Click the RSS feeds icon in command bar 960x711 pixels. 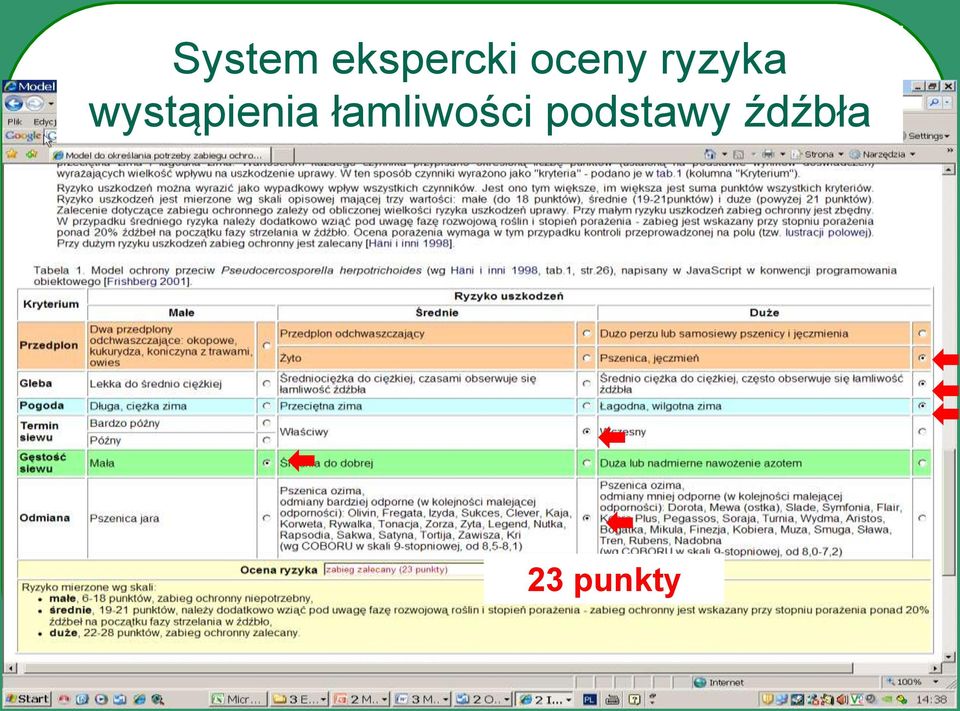coord(738,154)
